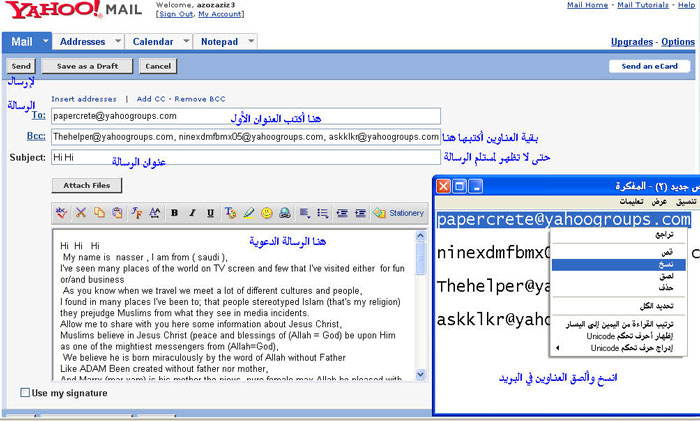
Task: Check the Use my signature box
Action: [x=25, y=392]
